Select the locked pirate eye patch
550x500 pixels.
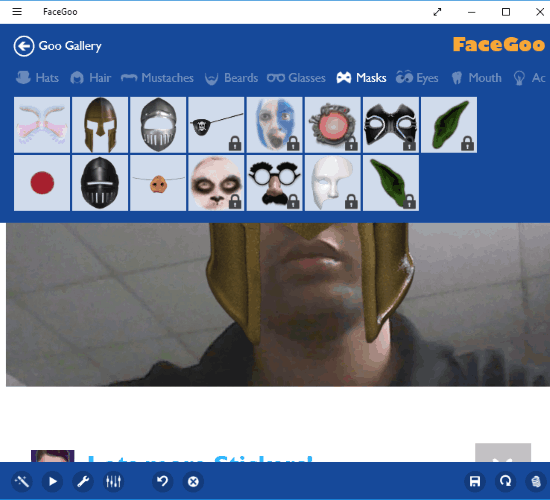coord(216,125)
